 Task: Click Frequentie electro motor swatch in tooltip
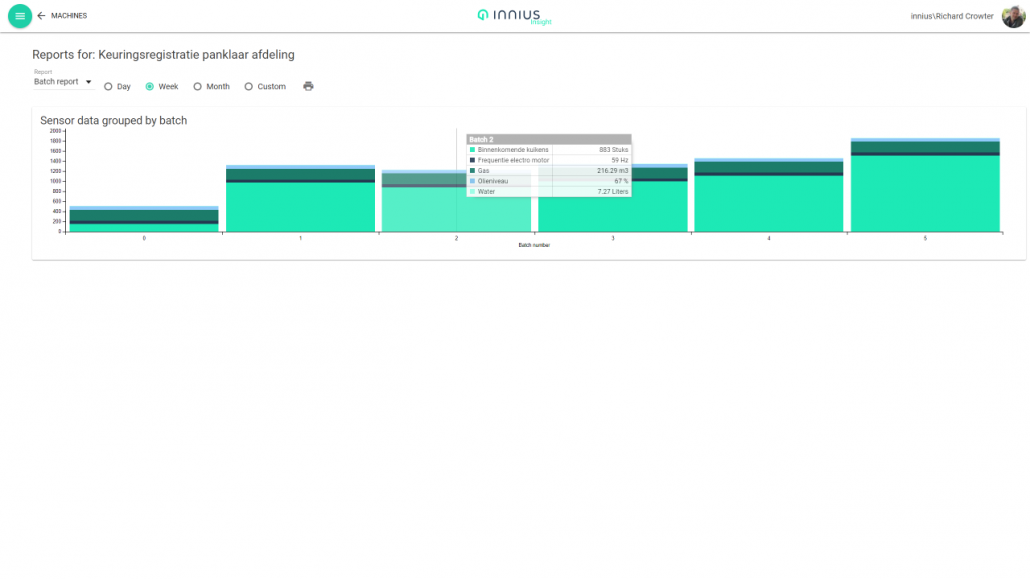pyautogui.click(x=472, y=160)
